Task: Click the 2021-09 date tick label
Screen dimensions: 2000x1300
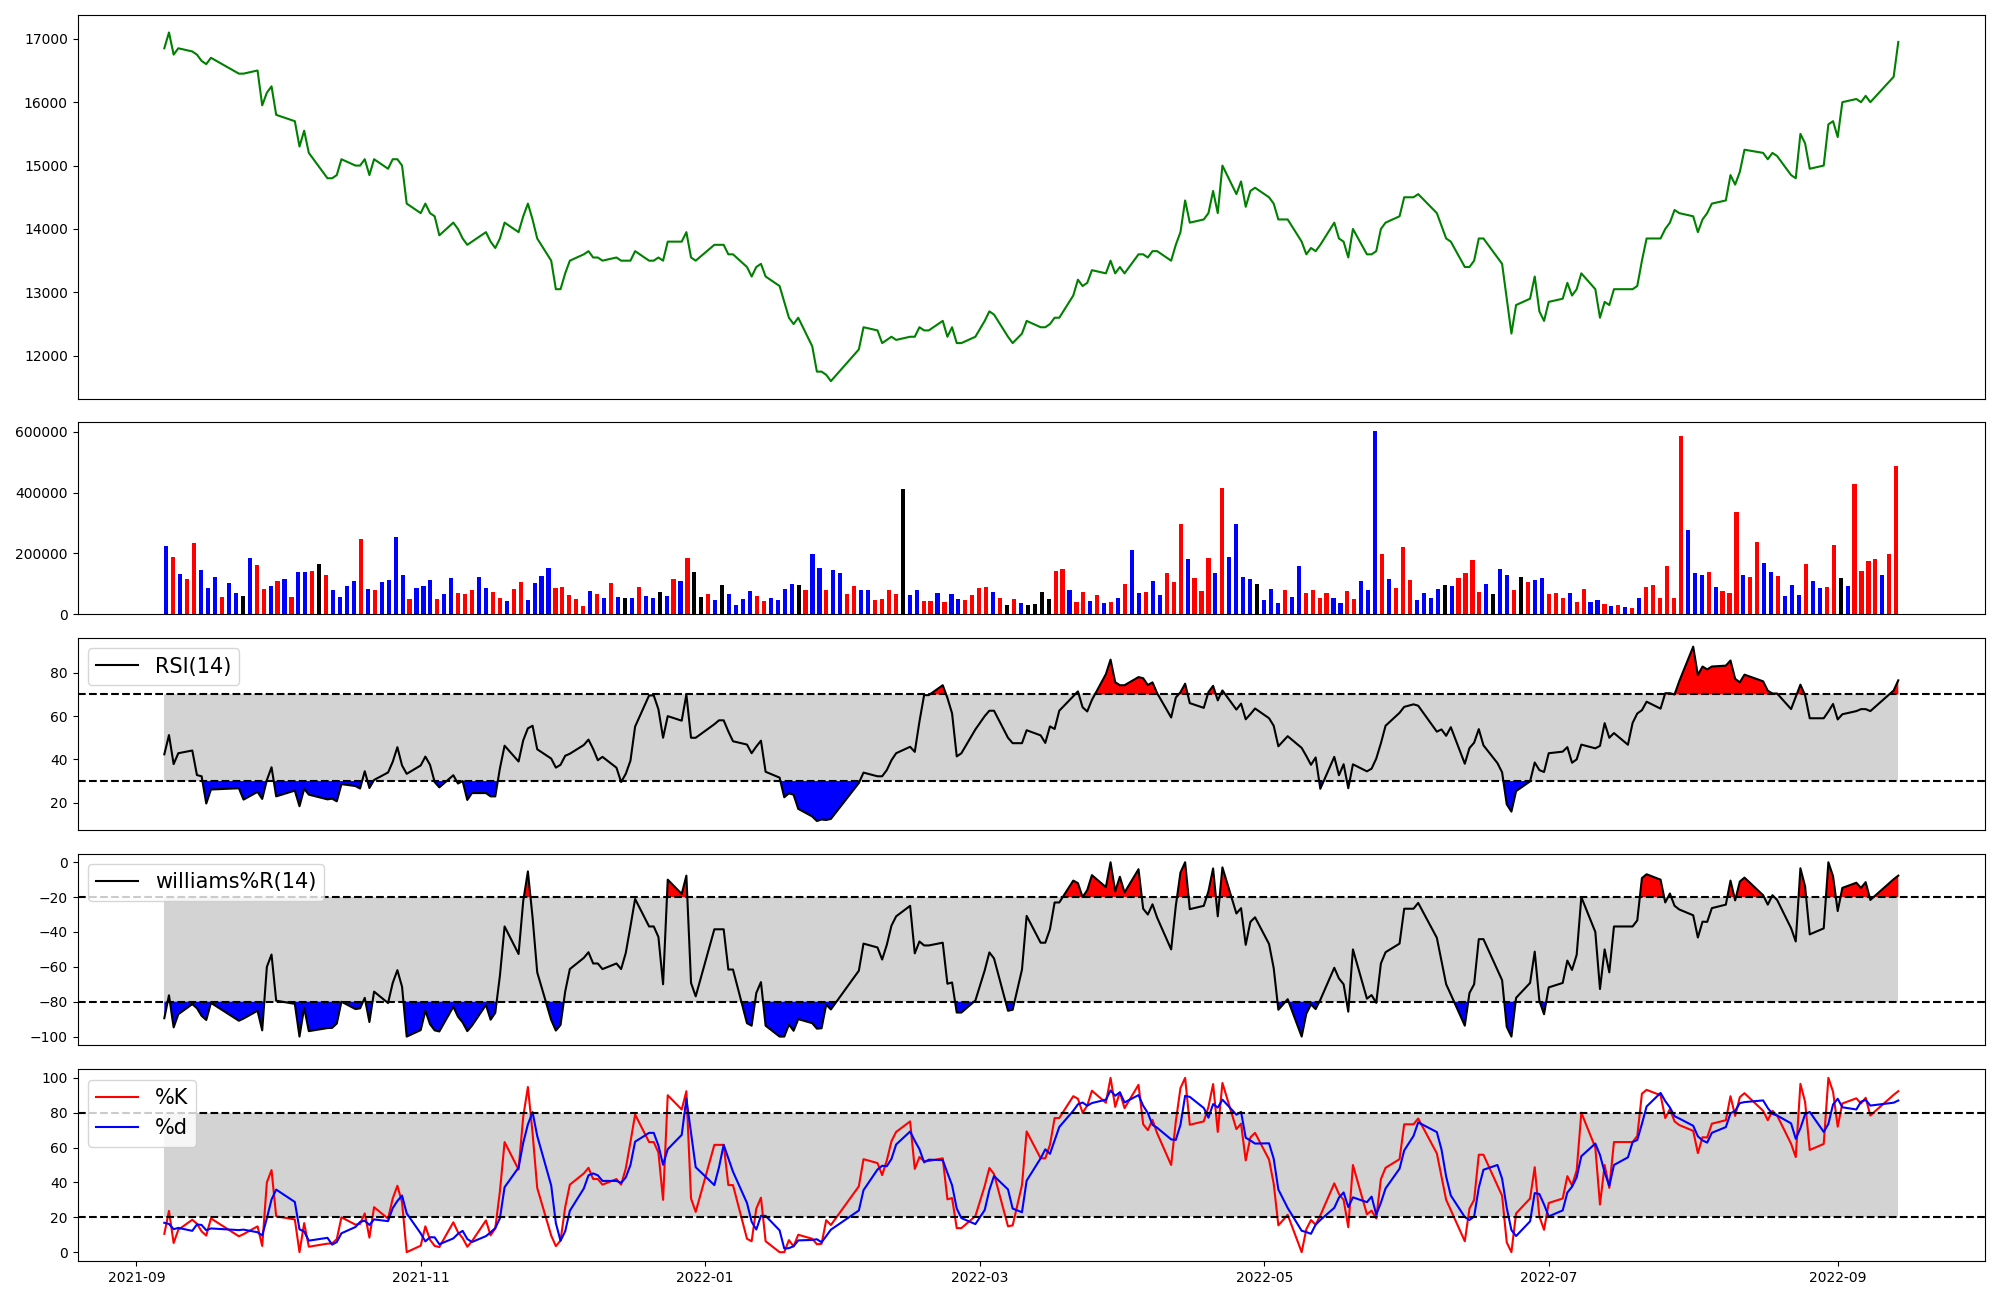Action: pyautogui.click(x=137, y=1277)
